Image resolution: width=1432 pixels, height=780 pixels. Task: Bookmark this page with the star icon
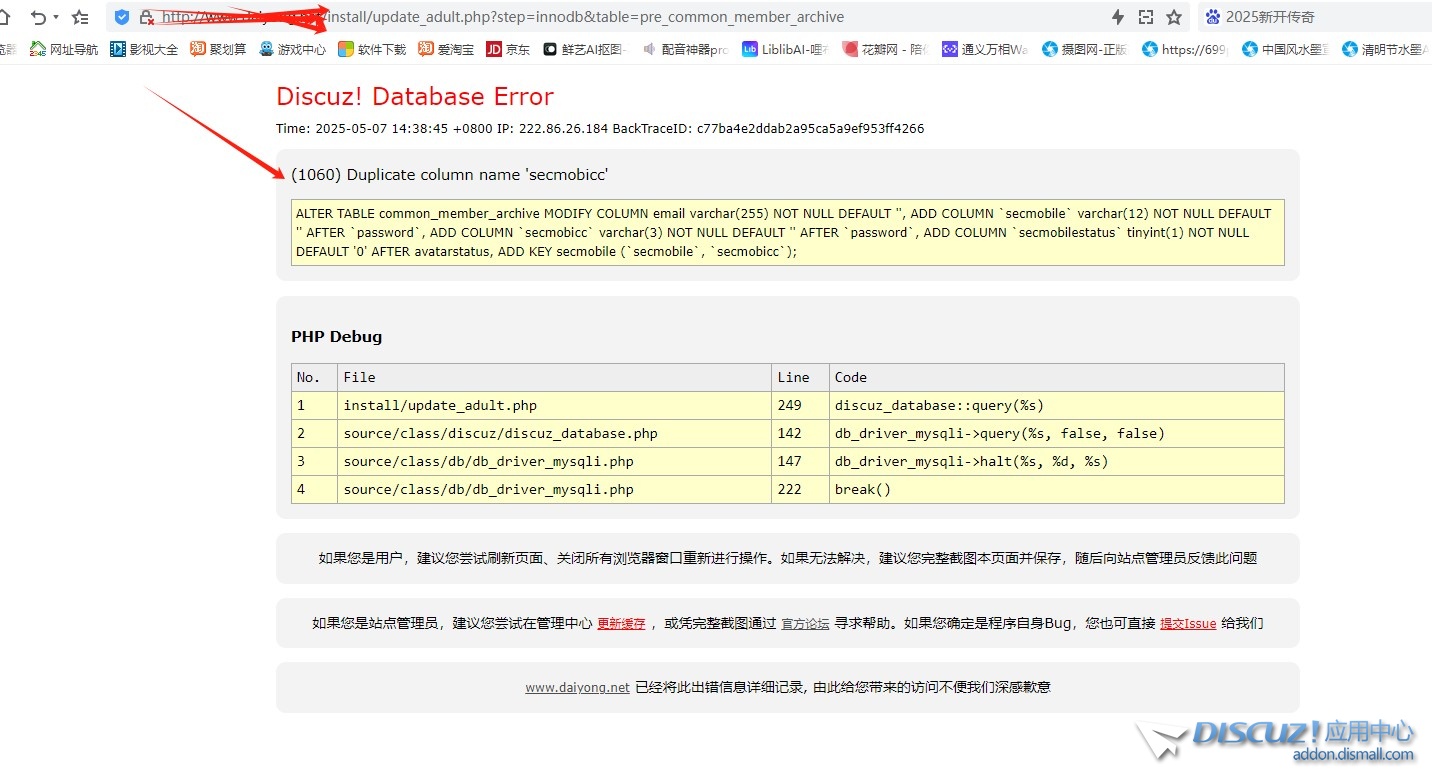(1174, 17)
